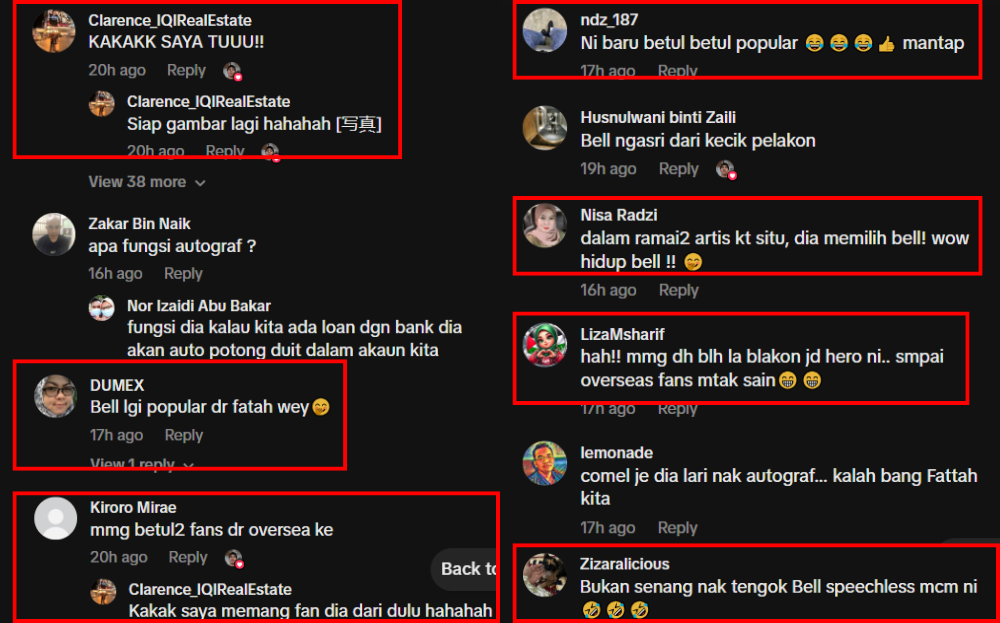Expand View 1 reply under DUMEX comment
The image size is (1000, 623).
[x=142, y=464]
